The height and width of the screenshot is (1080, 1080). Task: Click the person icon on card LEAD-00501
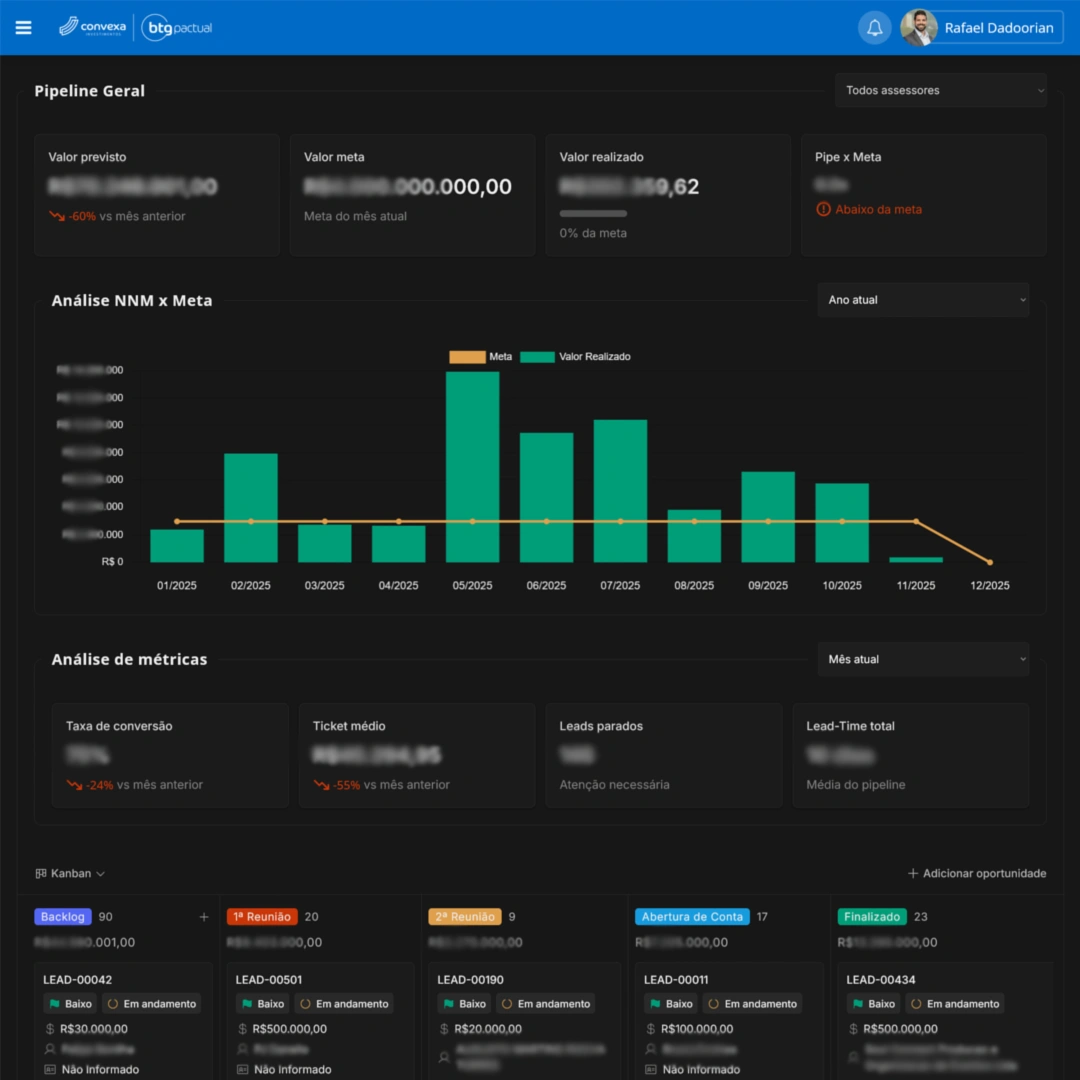(241, 1049)
